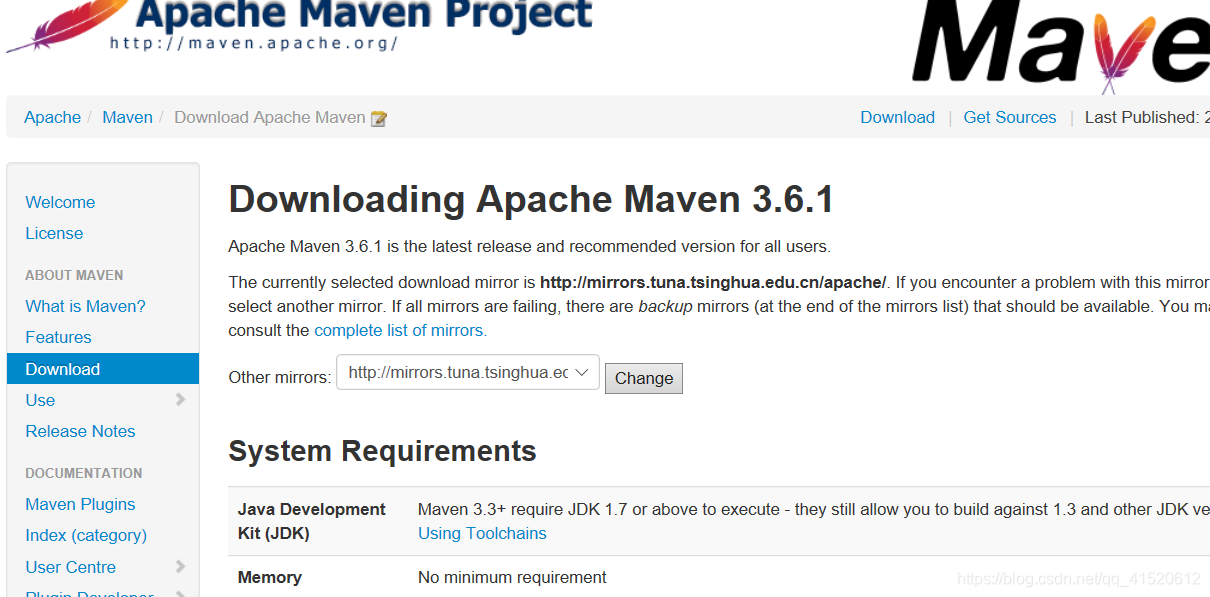Open the Apache breadcrumb link

(53, 117)
